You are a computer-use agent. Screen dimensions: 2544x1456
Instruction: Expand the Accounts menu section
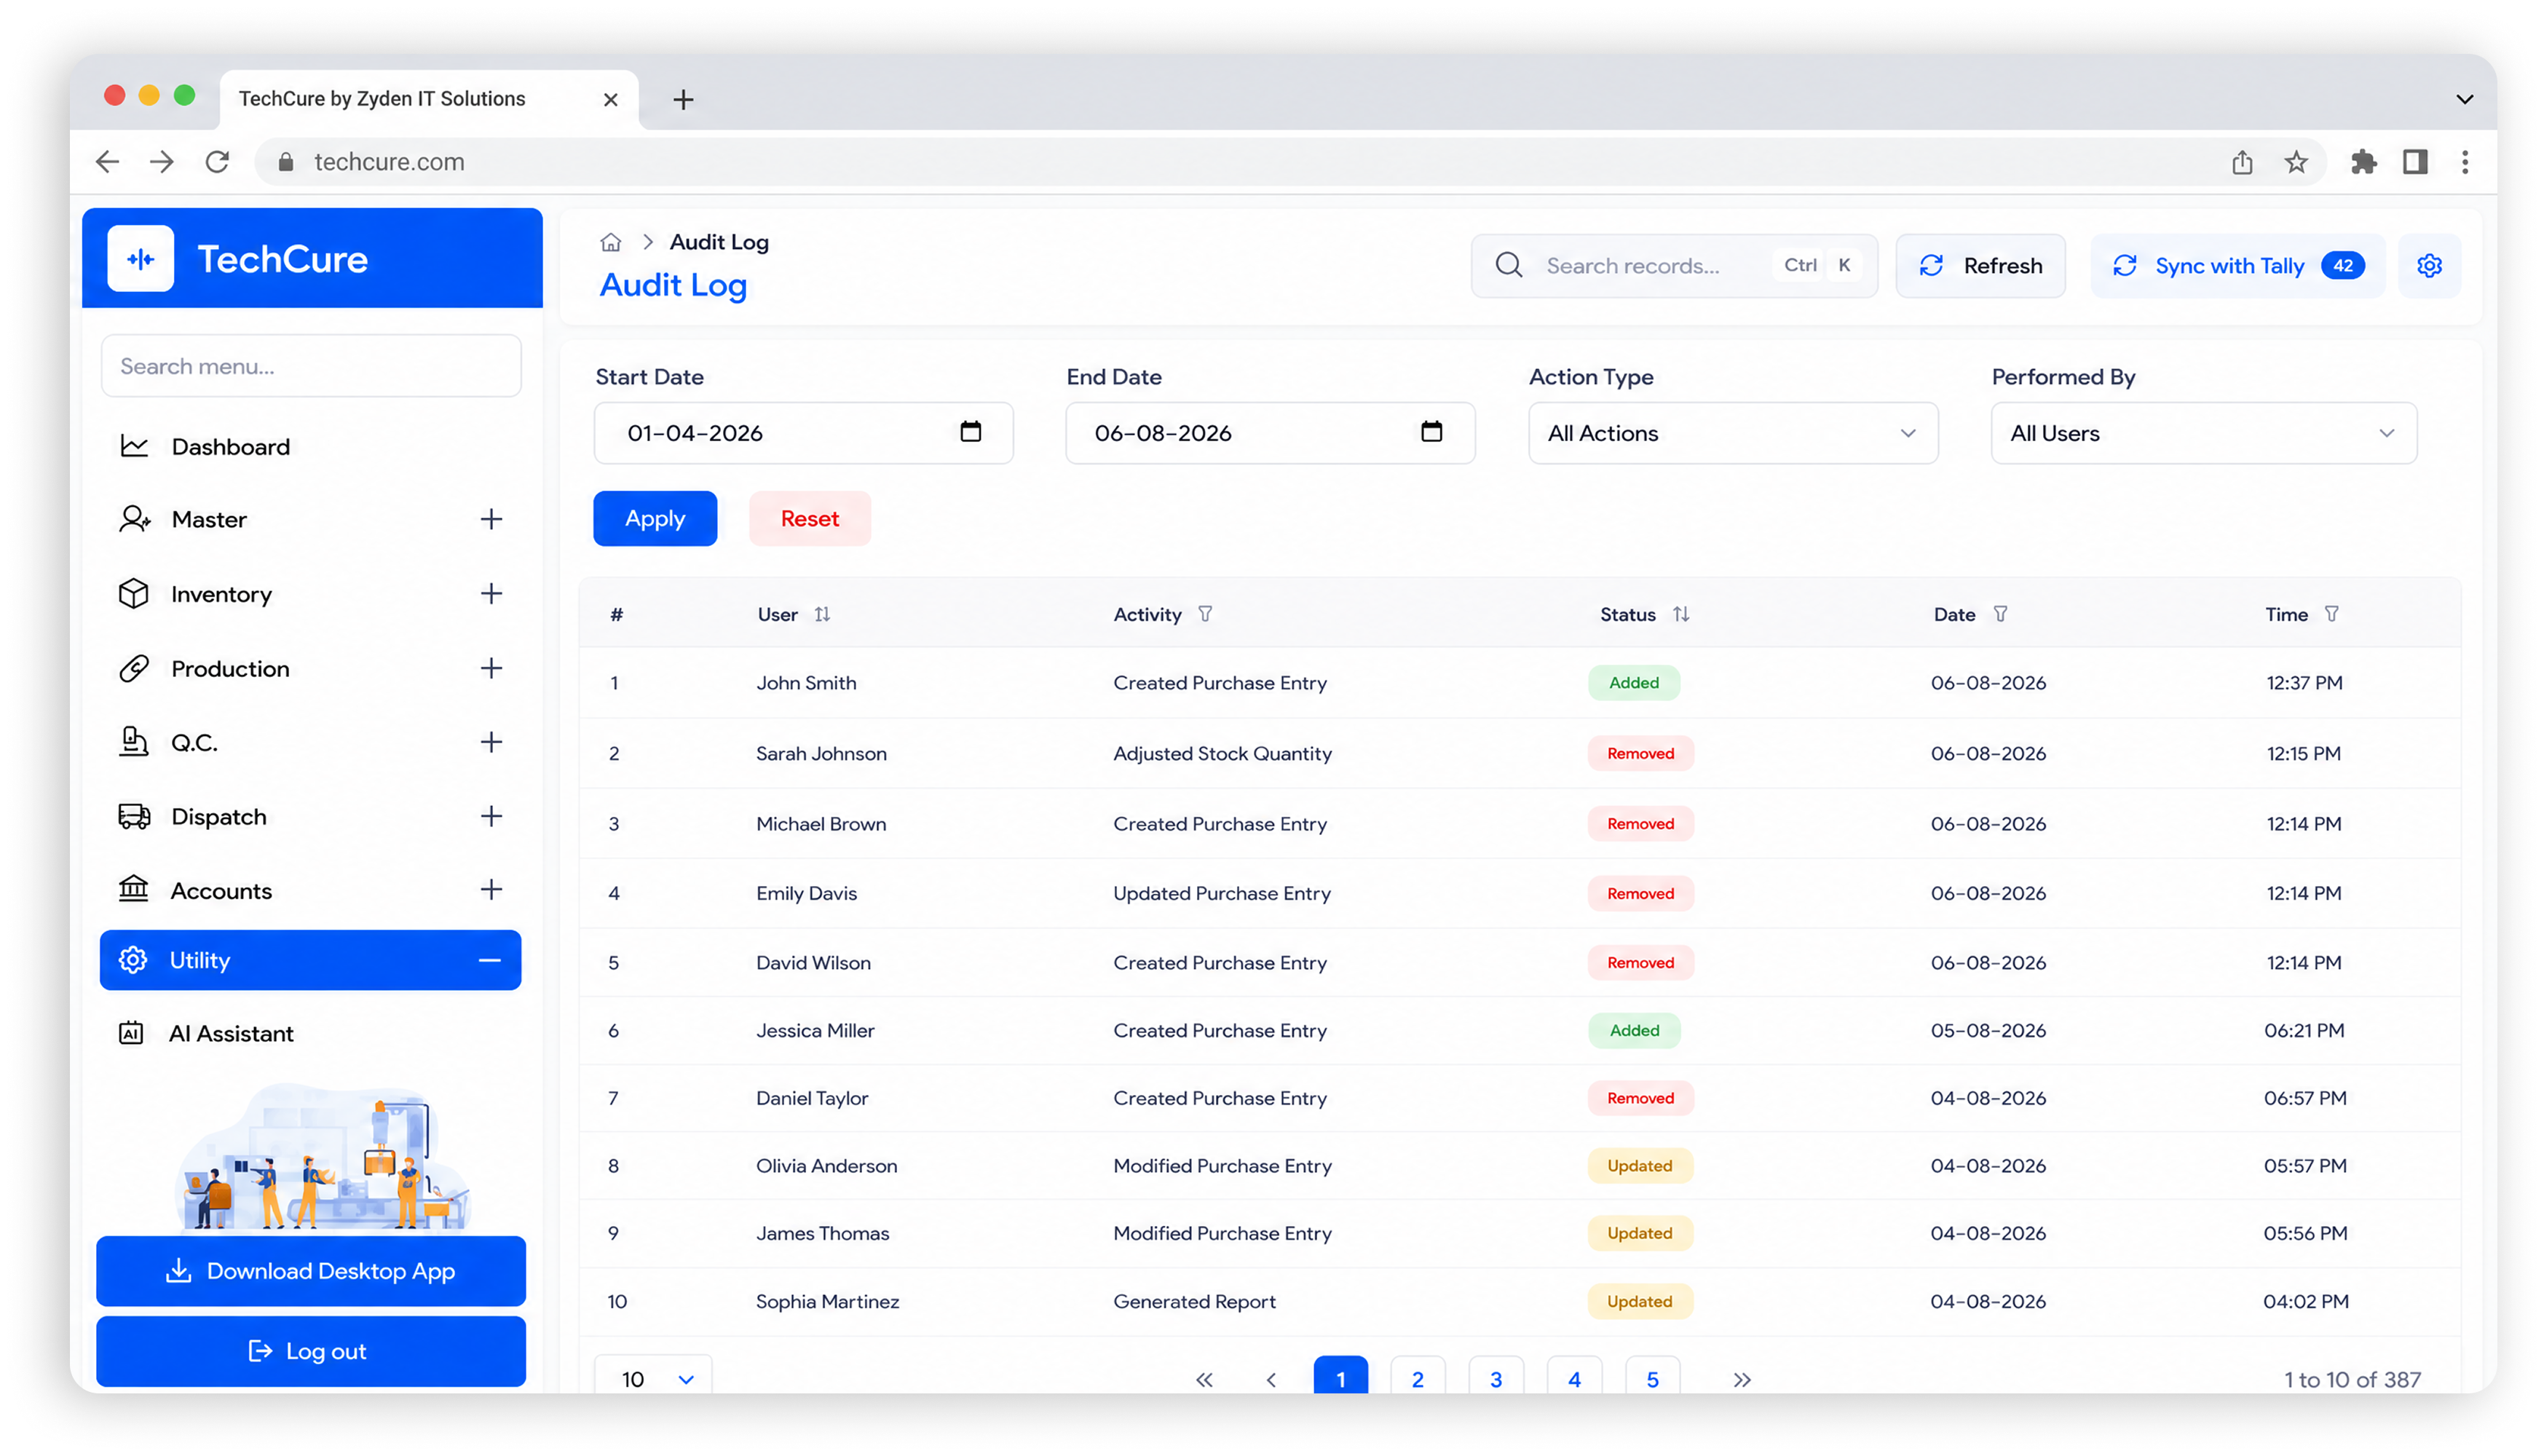[x=490, y=890]
